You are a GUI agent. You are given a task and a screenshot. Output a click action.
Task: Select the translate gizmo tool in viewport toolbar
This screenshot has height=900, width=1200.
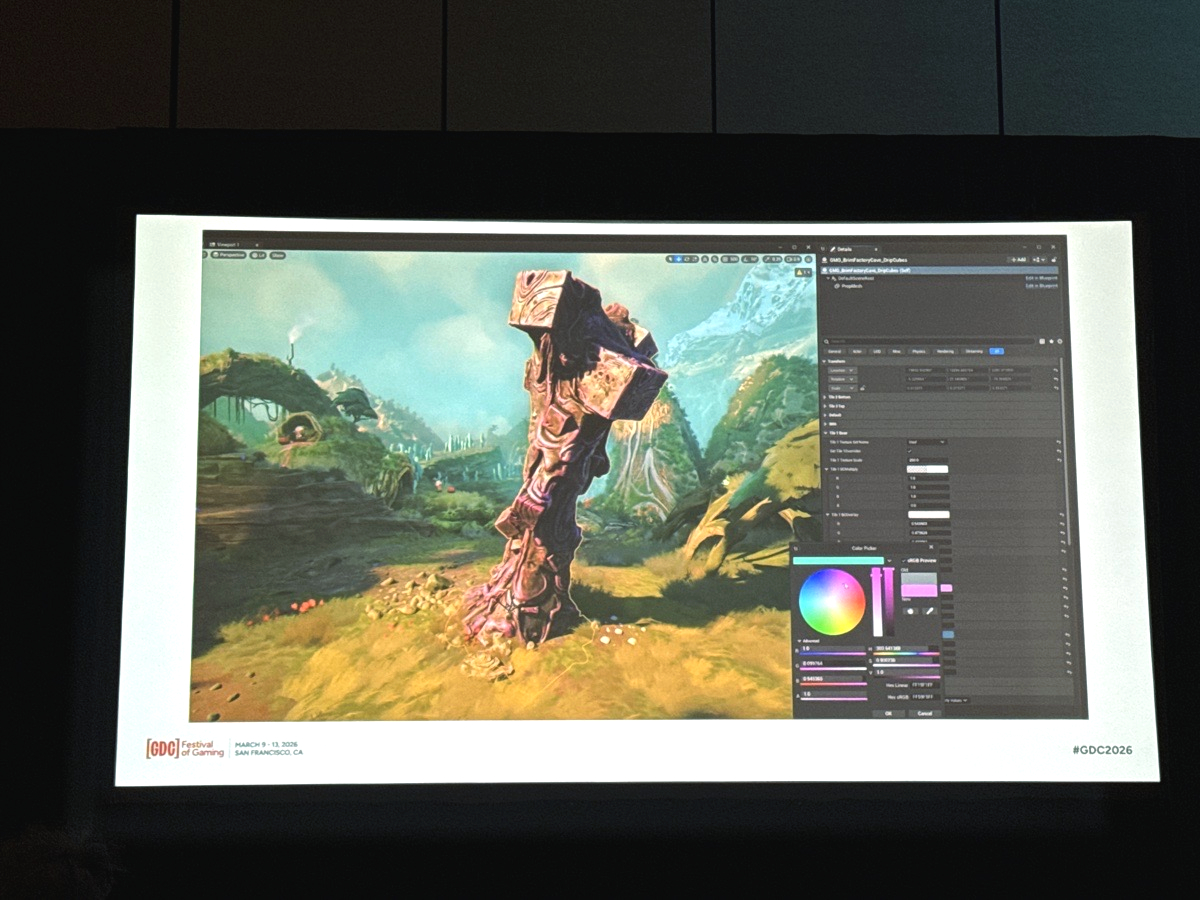tap(679, 258)
